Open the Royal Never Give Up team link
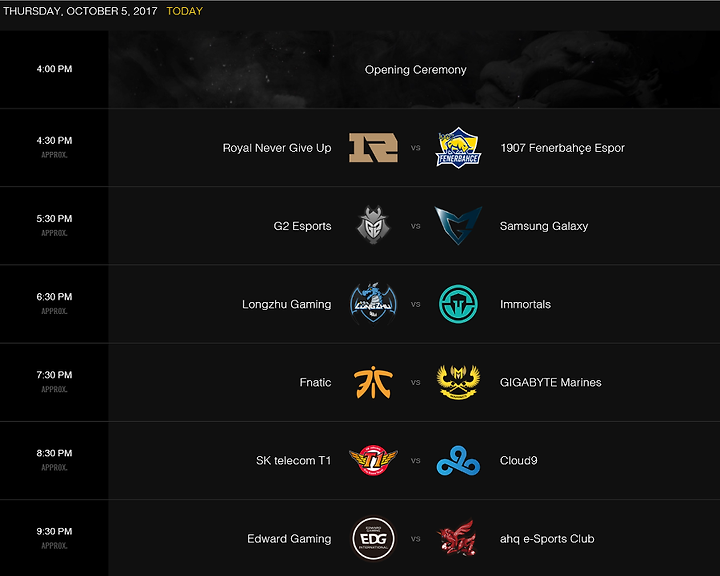The width and height of the screenshot is (720, 576). [277, 148]
